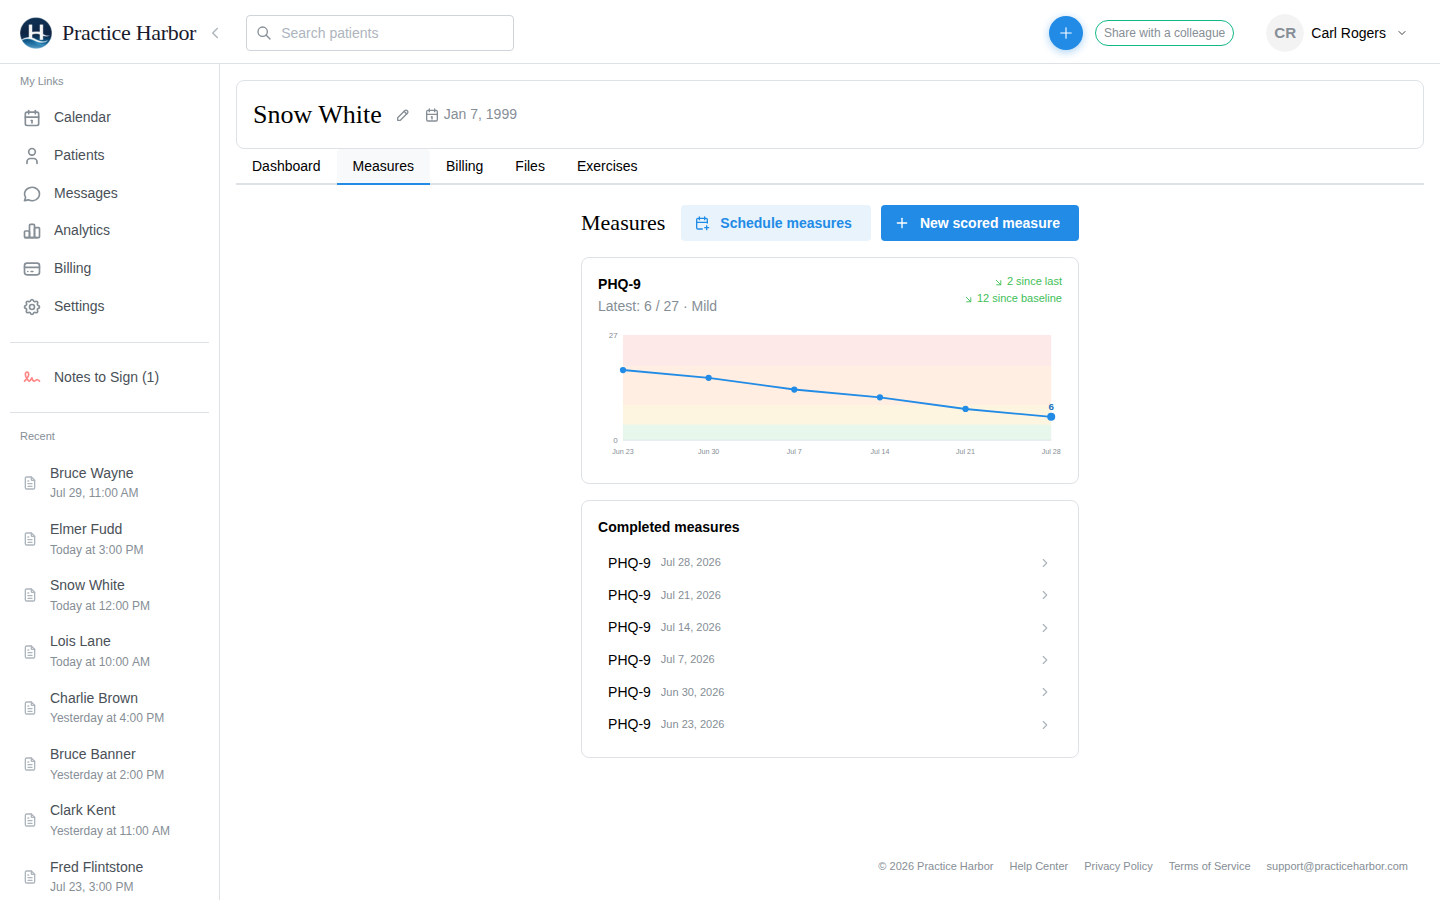Image resolution: width=1440 pixels, height=900 pixels.
Task: Open the Files tab
Action: tap(530, 166)
